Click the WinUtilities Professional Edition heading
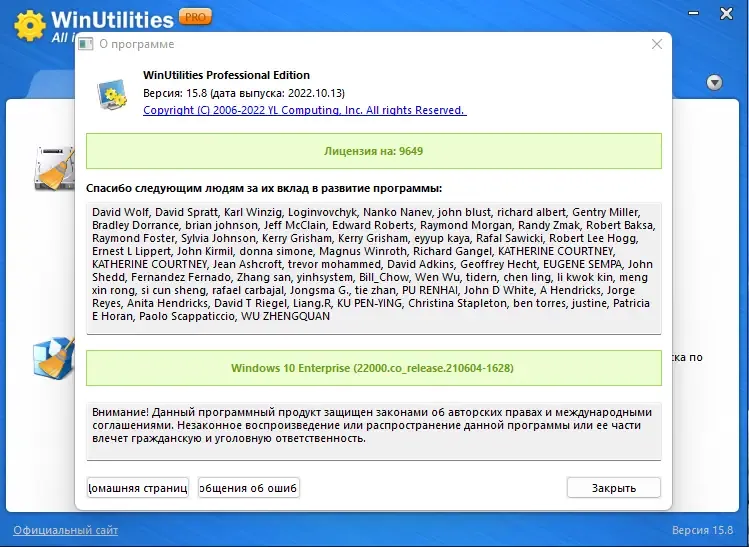 (226, 75)
